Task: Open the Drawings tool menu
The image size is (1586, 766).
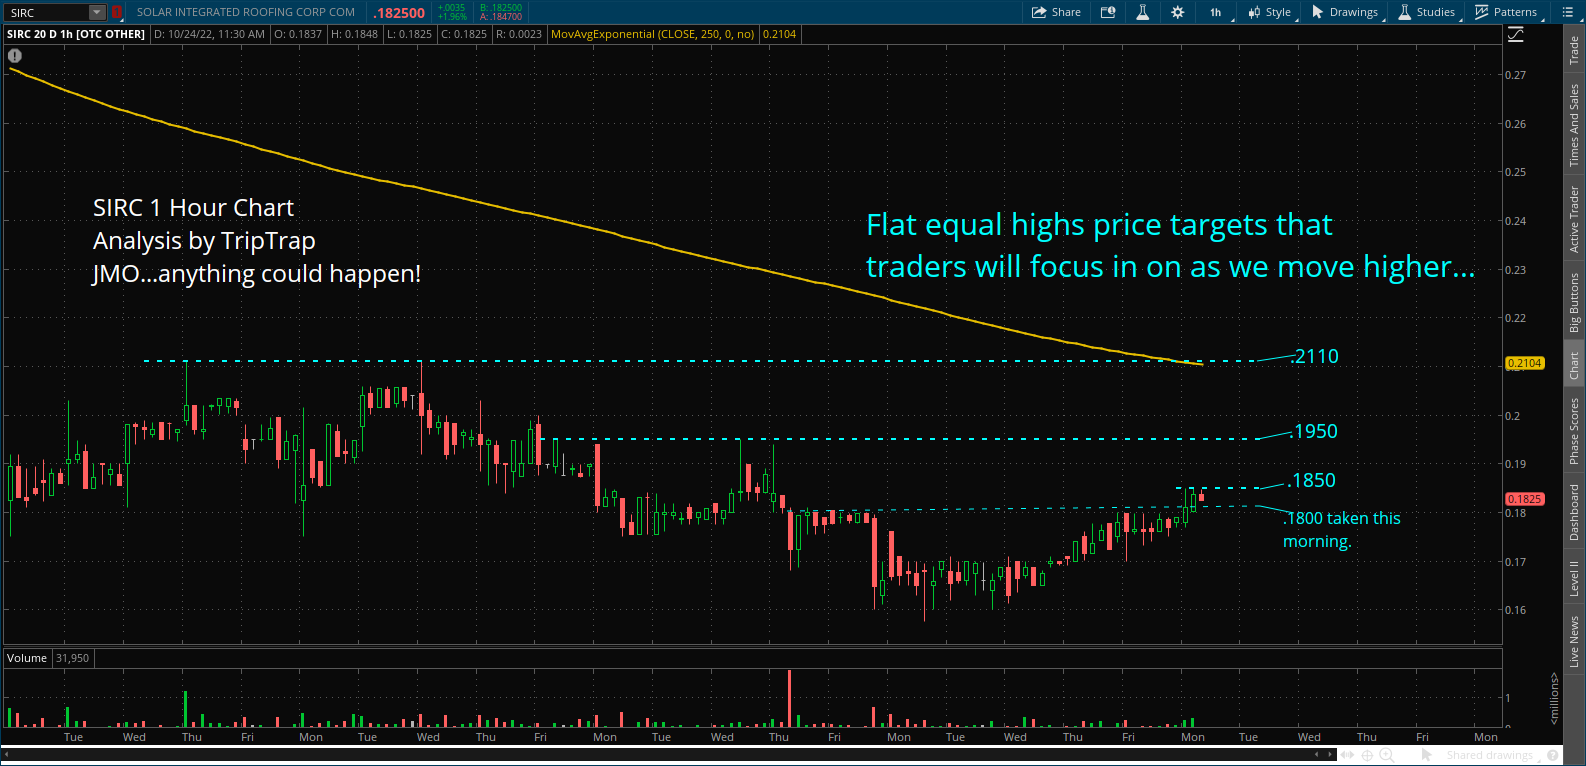Action: (x=1345, y=12)
